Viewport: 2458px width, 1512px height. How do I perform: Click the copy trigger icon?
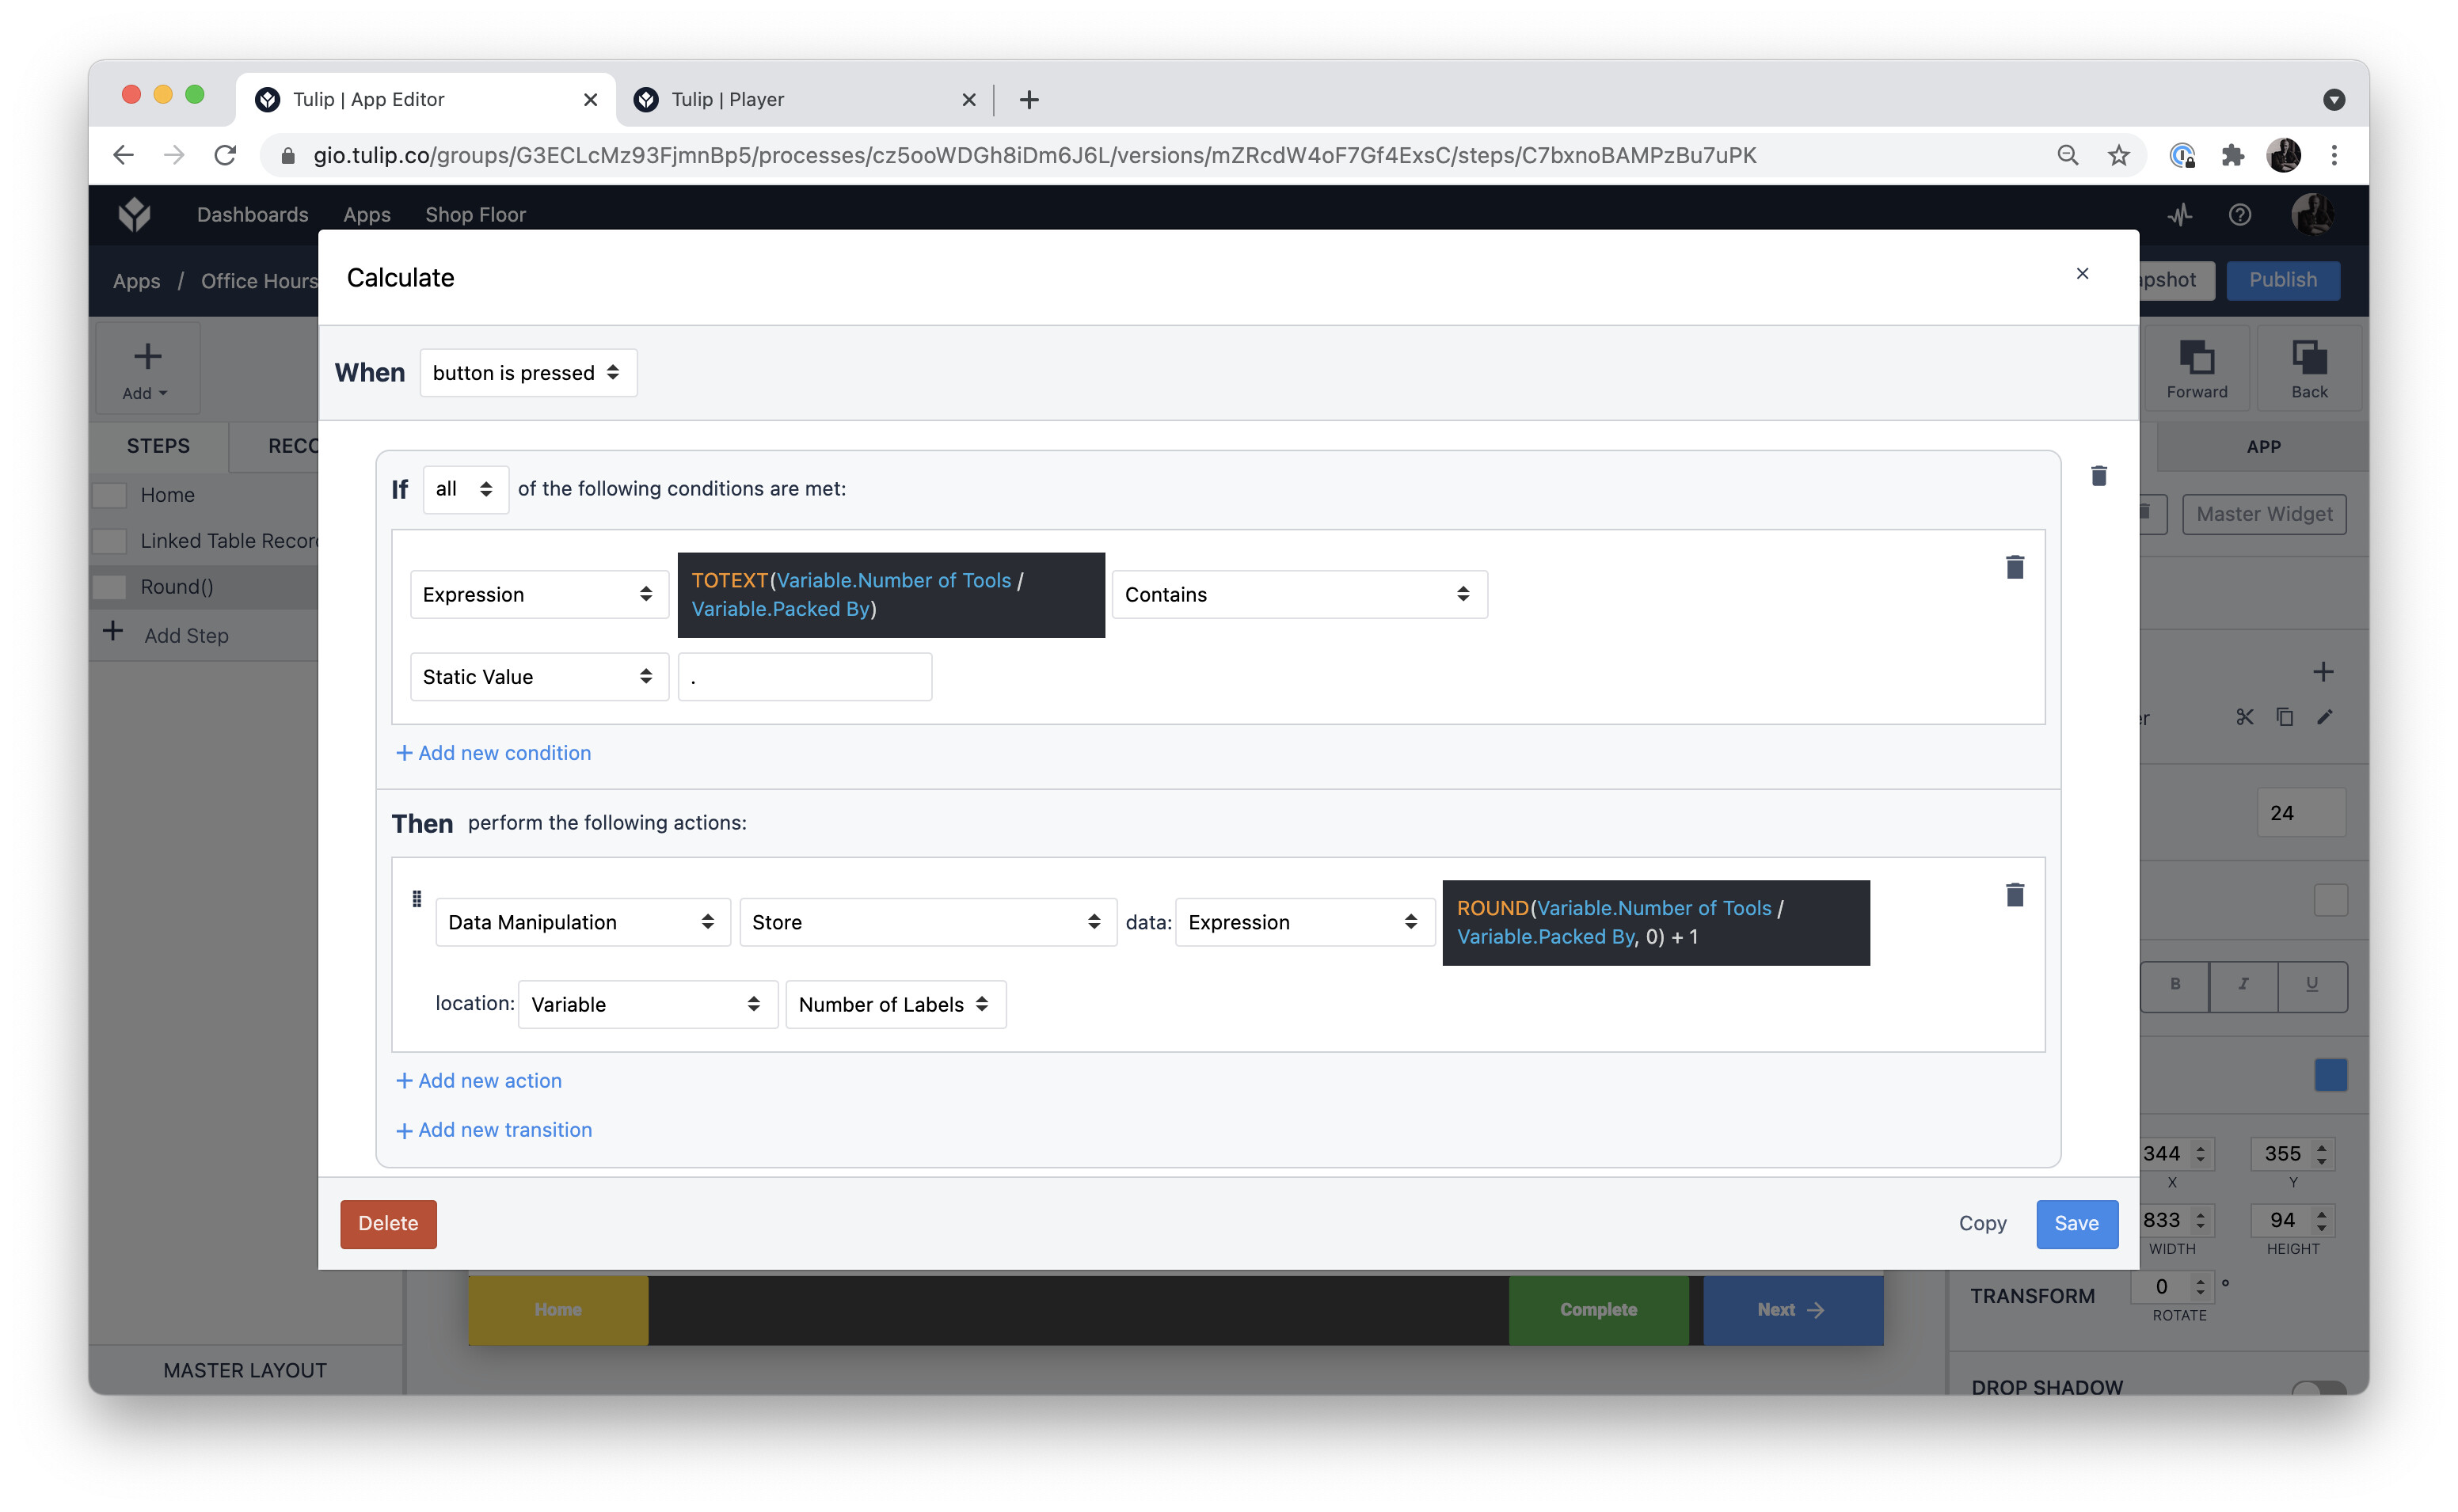2284,717
